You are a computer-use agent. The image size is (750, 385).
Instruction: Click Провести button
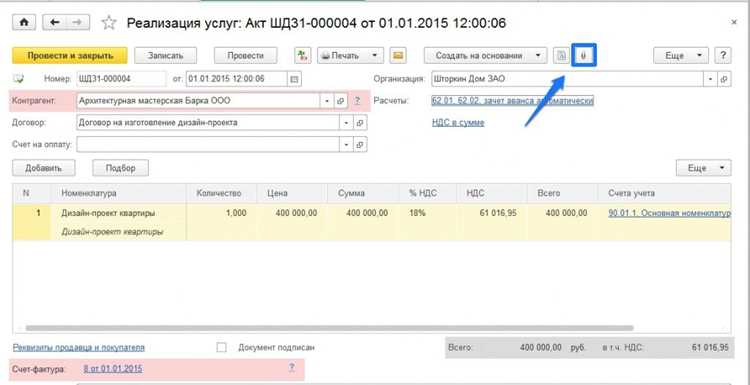click(245, 55)
